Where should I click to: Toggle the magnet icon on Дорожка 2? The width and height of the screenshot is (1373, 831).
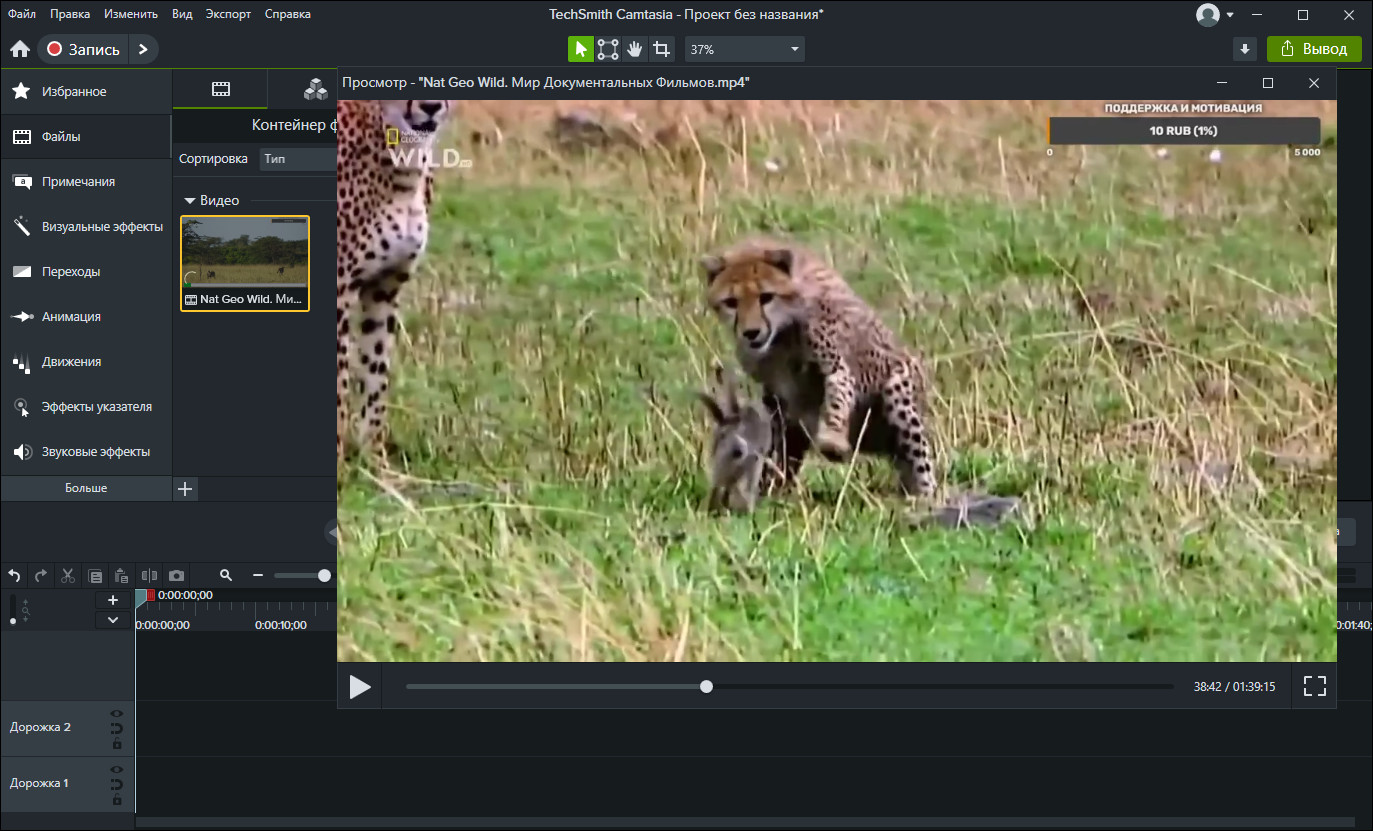[117, 729]
